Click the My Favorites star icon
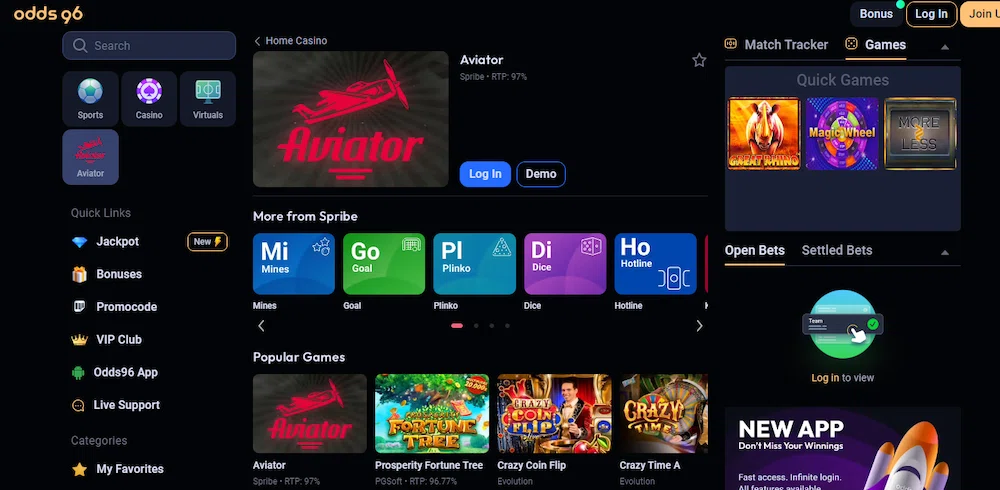 click(x=79, y=470)
